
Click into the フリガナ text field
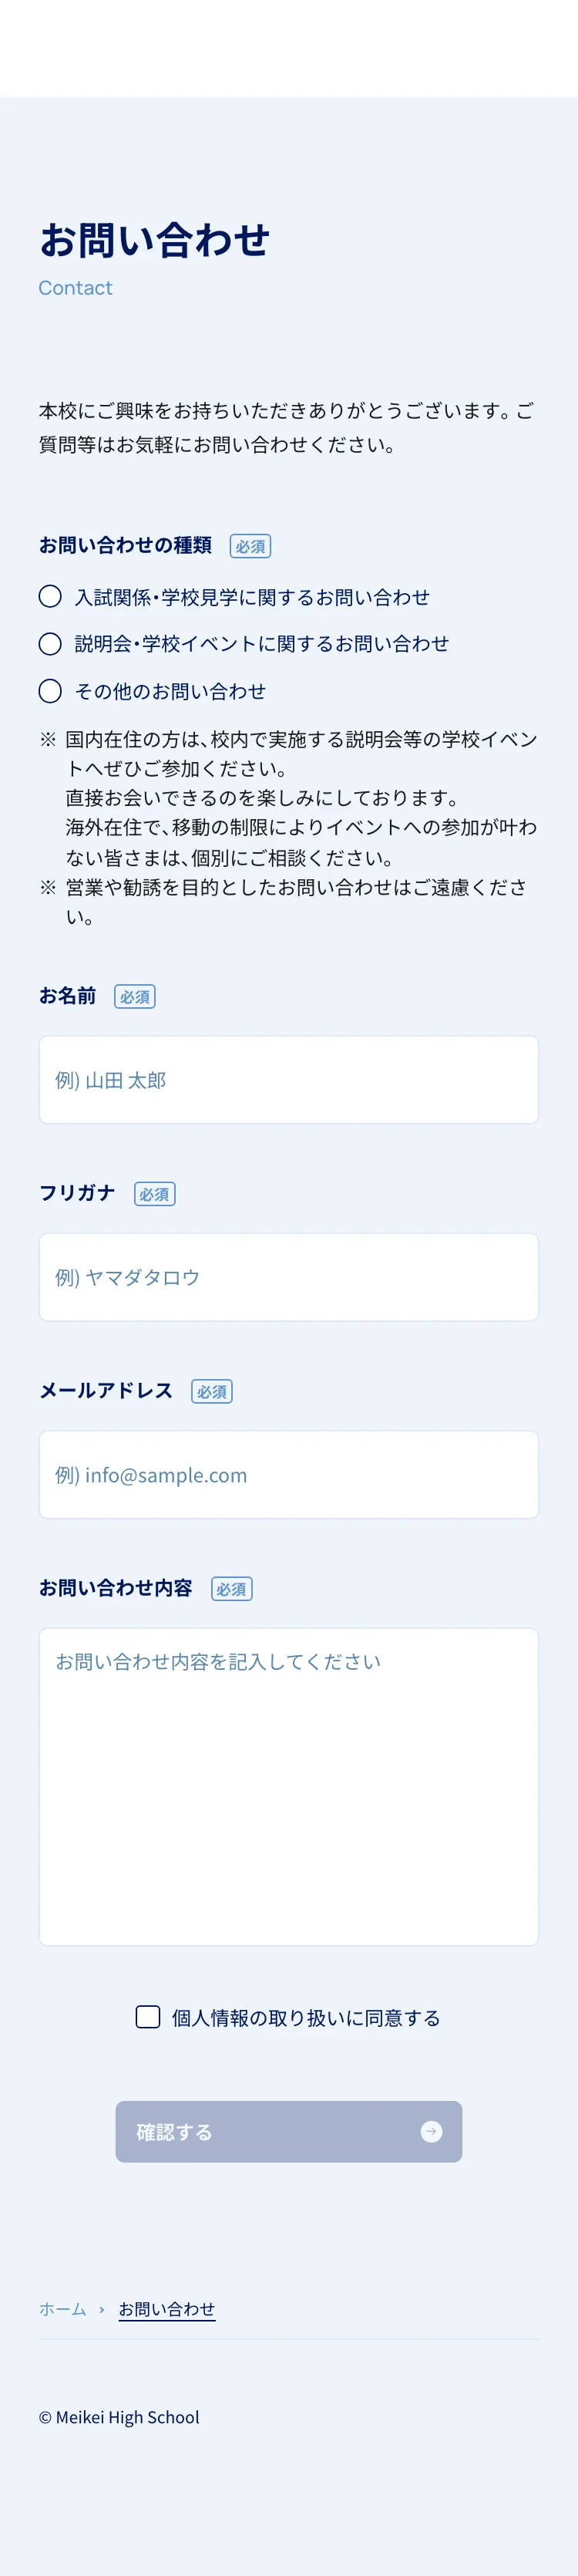click(x=289, y=1277)
